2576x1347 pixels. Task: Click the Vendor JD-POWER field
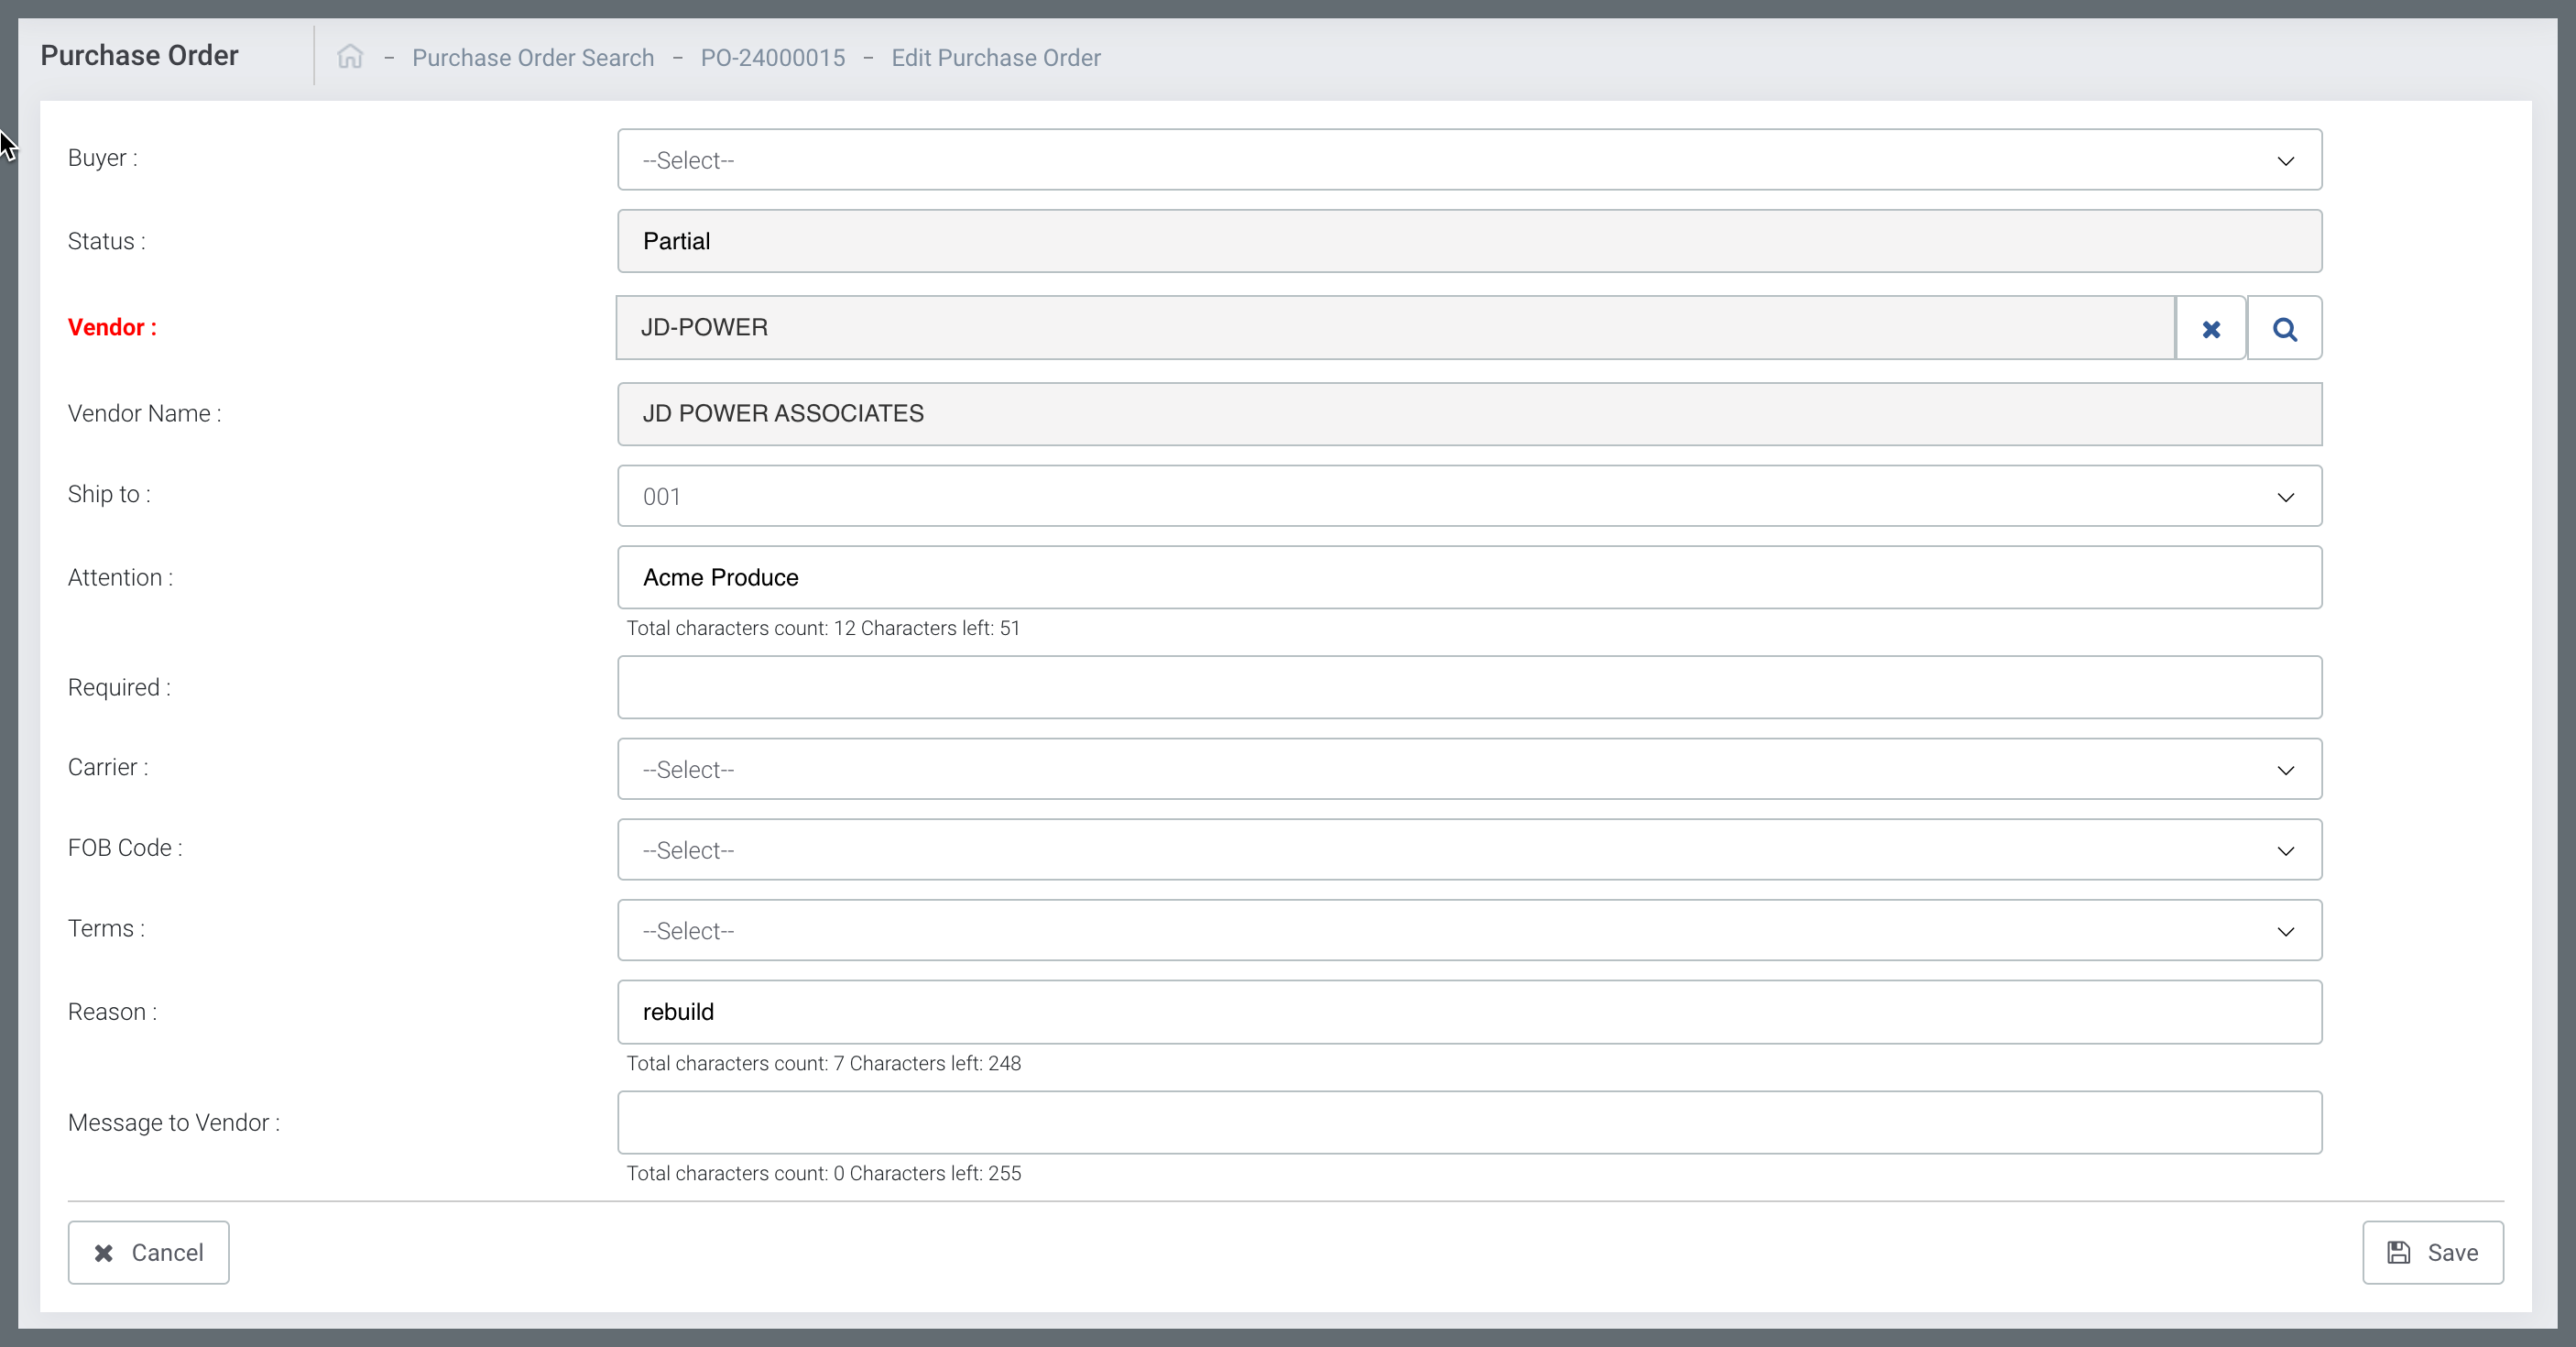click(x=1395, y=328)
